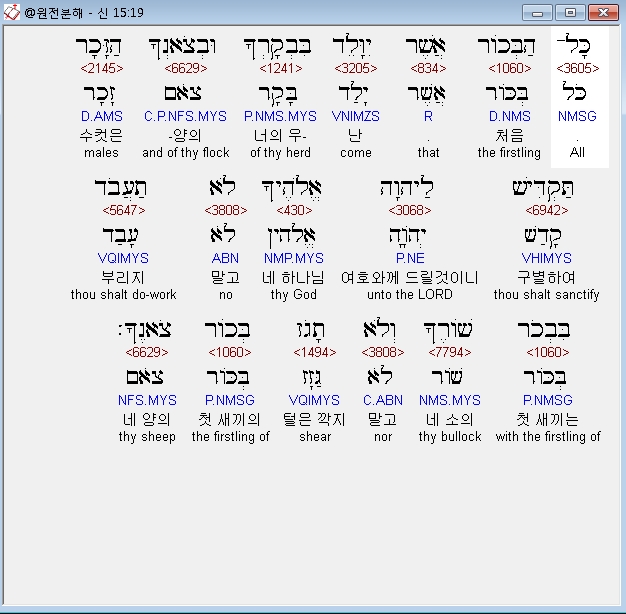This screenshot has width=626, height=614.
Task: Select parsing code VQIMYS above 'thou shalt do-work'
Action: (123, 258)
